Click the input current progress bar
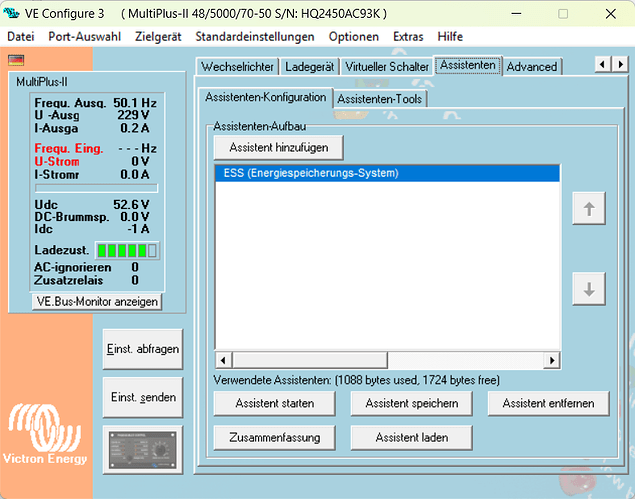Viewport: 635px width, 499px height. point(96,188)
